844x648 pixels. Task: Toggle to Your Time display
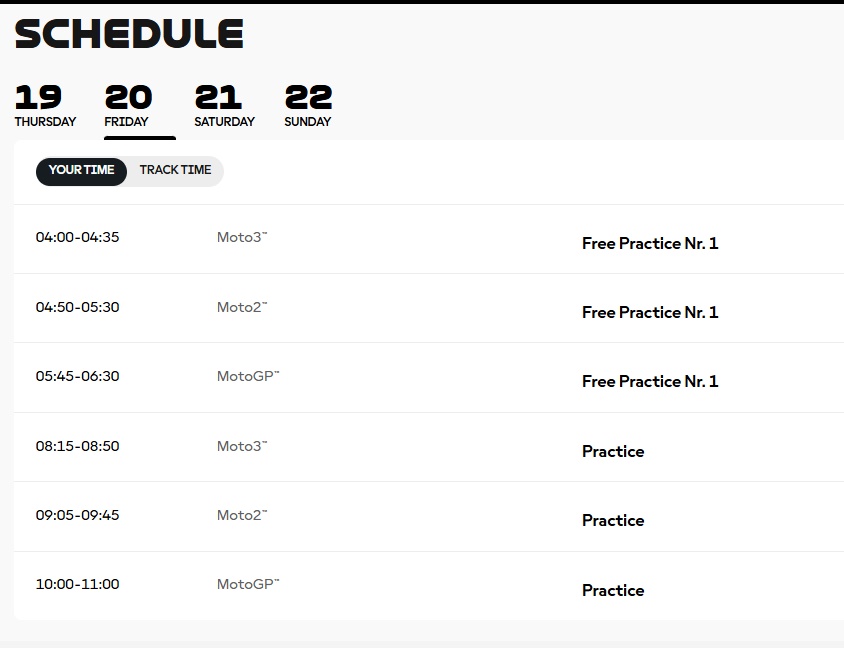click(x=81, y=170)
